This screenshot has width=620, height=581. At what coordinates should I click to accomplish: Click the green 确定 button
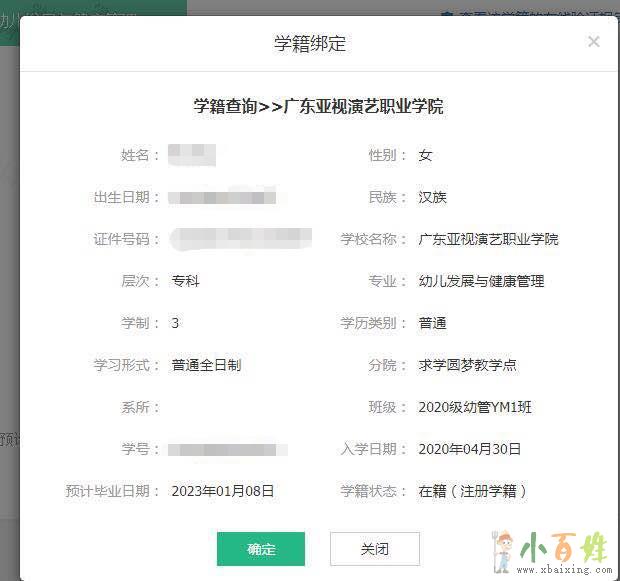tap(261, 549)
